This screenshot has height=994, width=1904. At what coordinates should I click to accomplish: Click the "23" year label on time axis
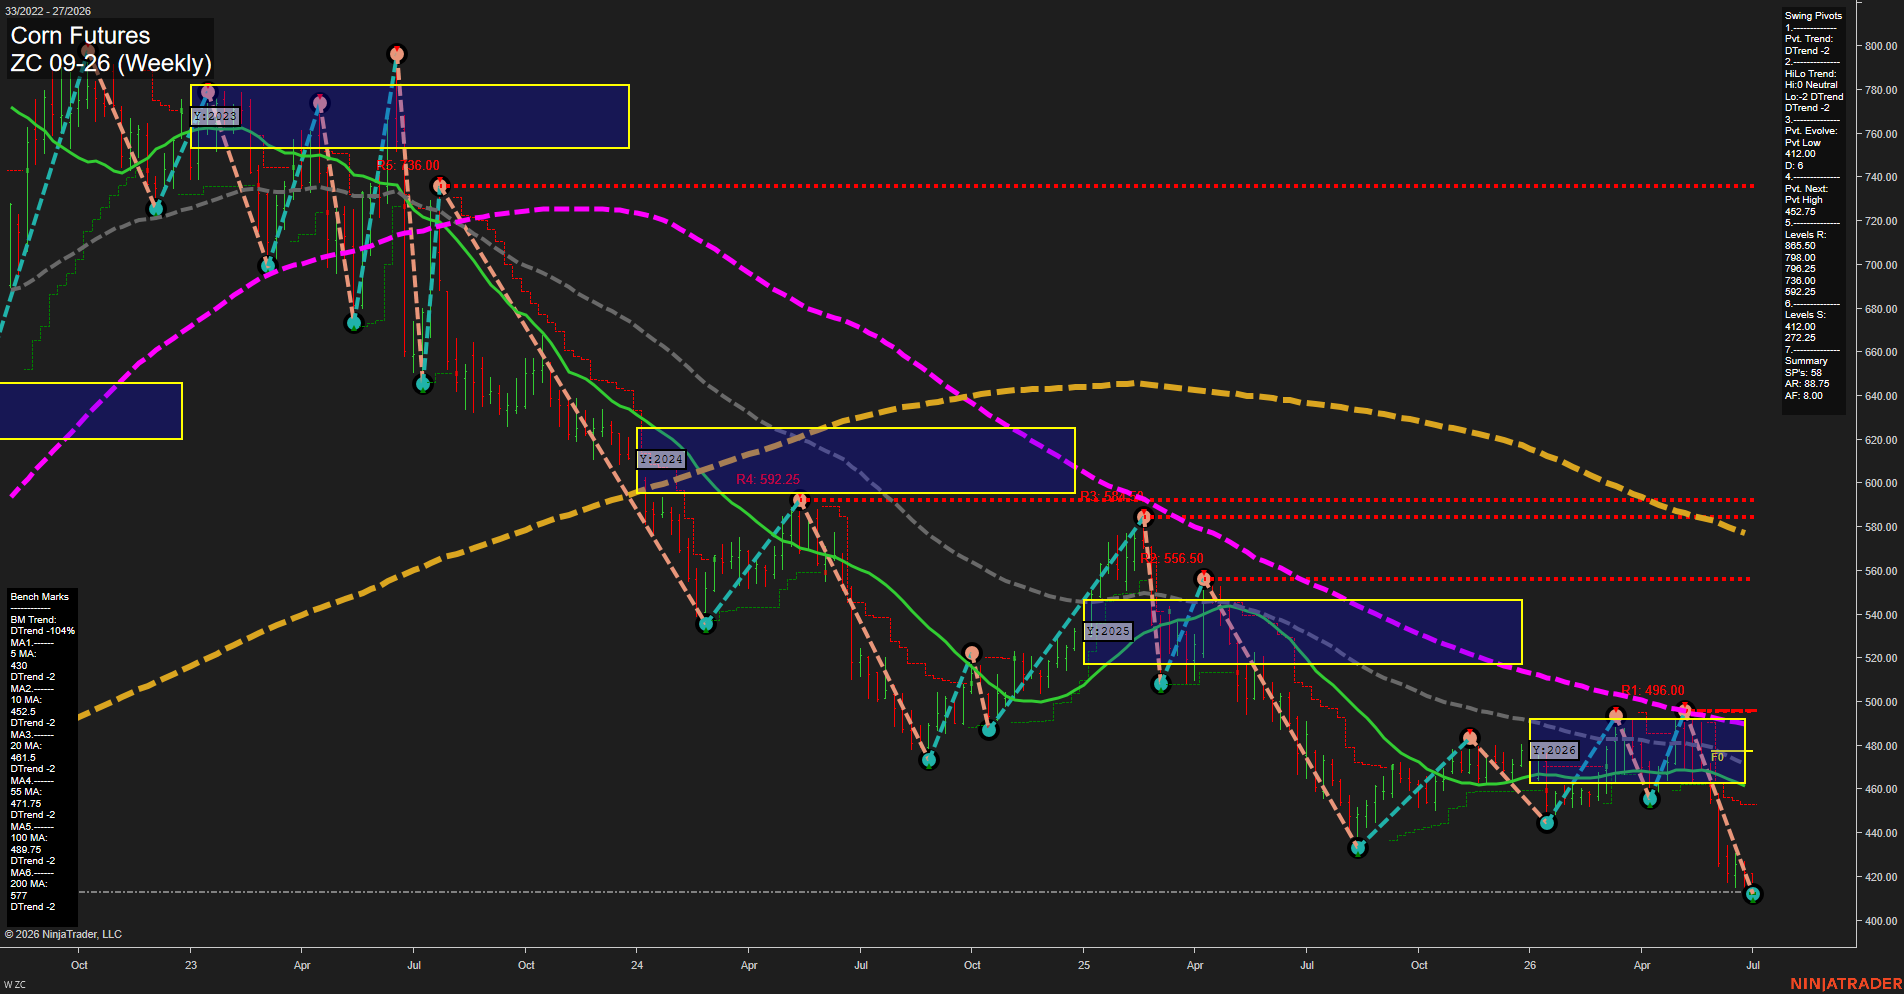coord(191,966)
